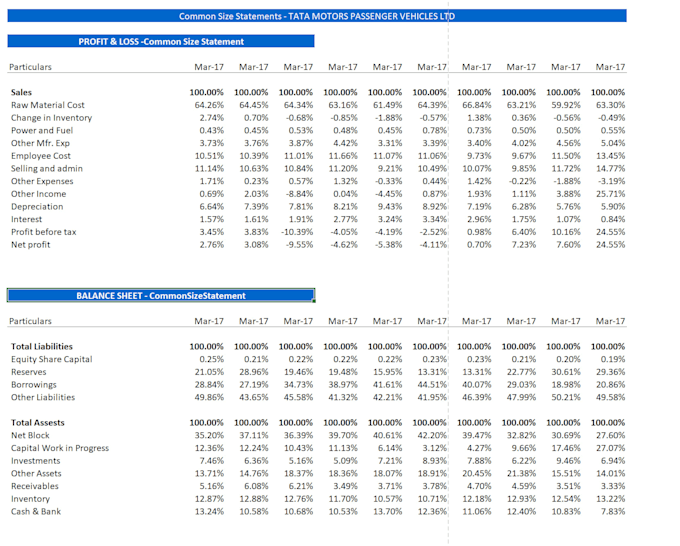Click the Equity Share Capital label
This screenshot has height=546, width=680.
point(52,359)
